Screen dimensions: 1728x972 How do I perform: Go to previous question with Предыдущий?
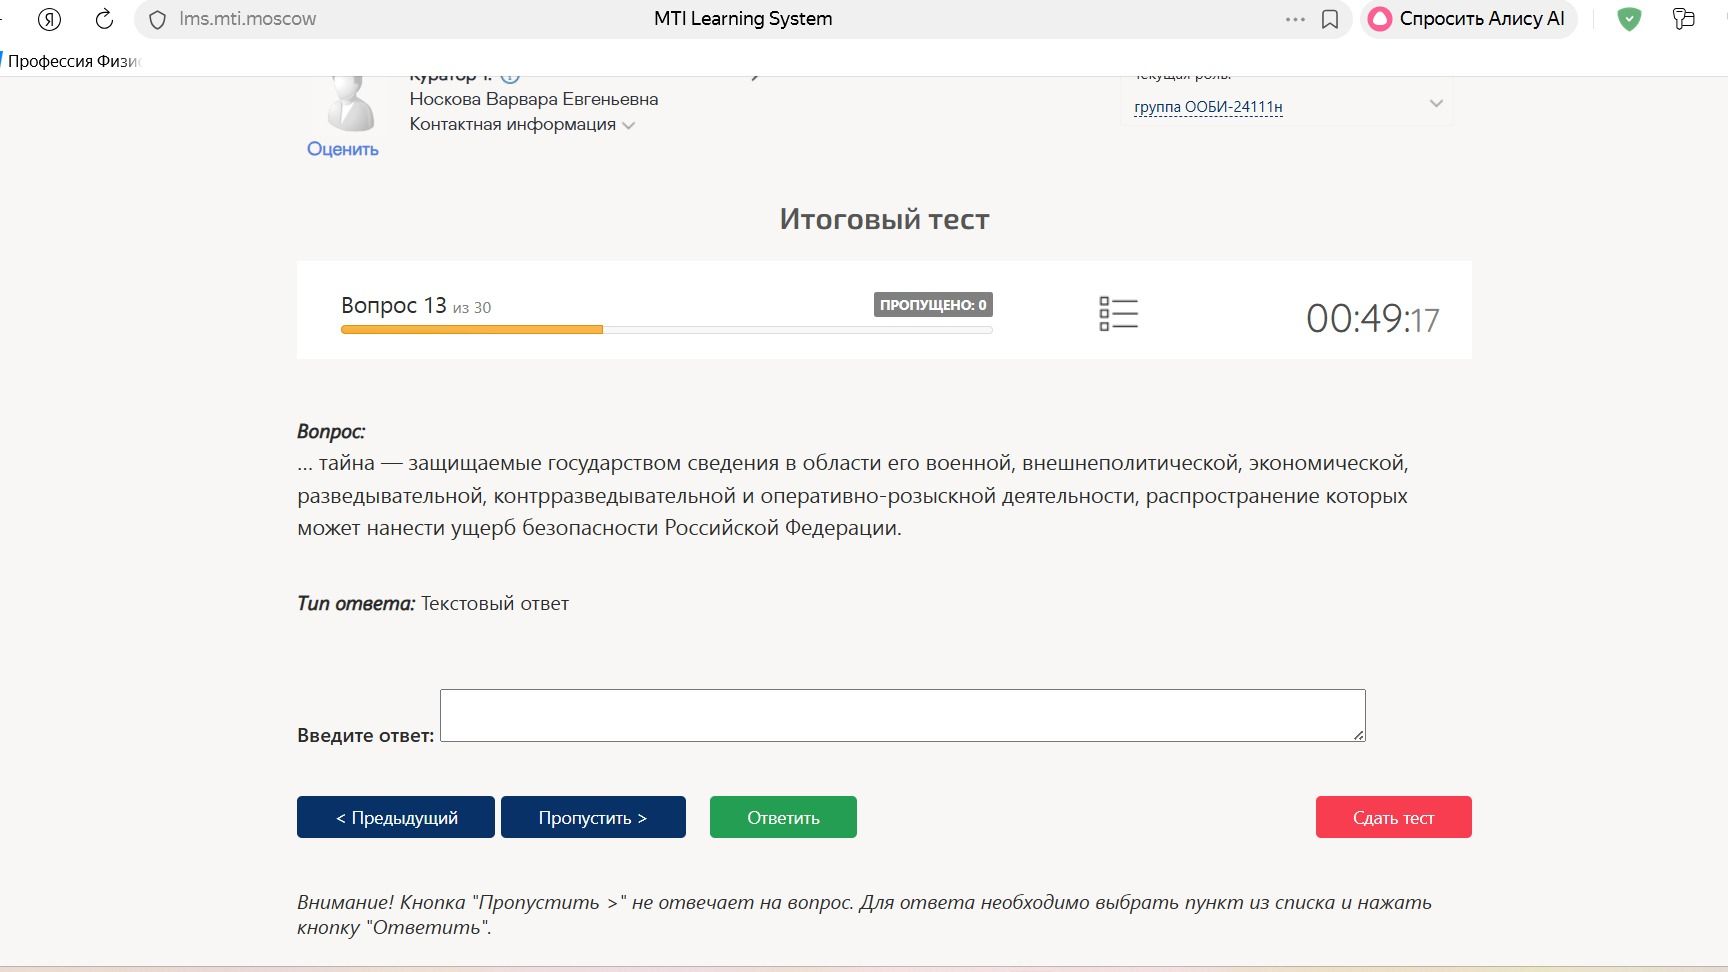tap(396, 817)
